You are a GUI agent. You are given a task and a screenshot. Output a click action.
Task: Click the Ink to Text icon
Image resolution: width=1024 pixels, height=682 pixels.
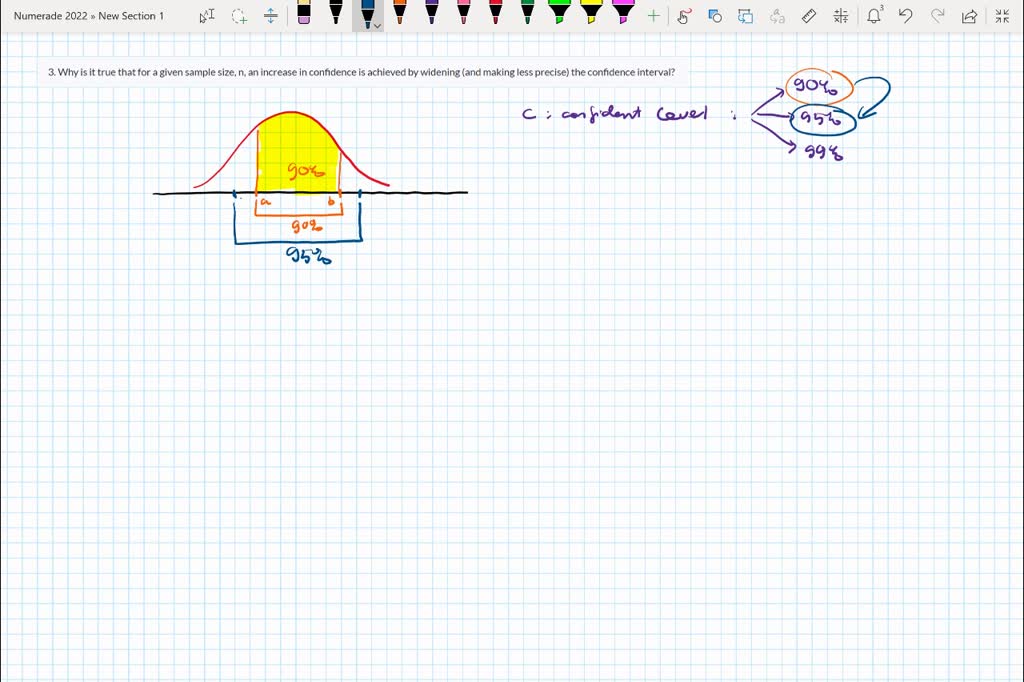coord(746,16)
